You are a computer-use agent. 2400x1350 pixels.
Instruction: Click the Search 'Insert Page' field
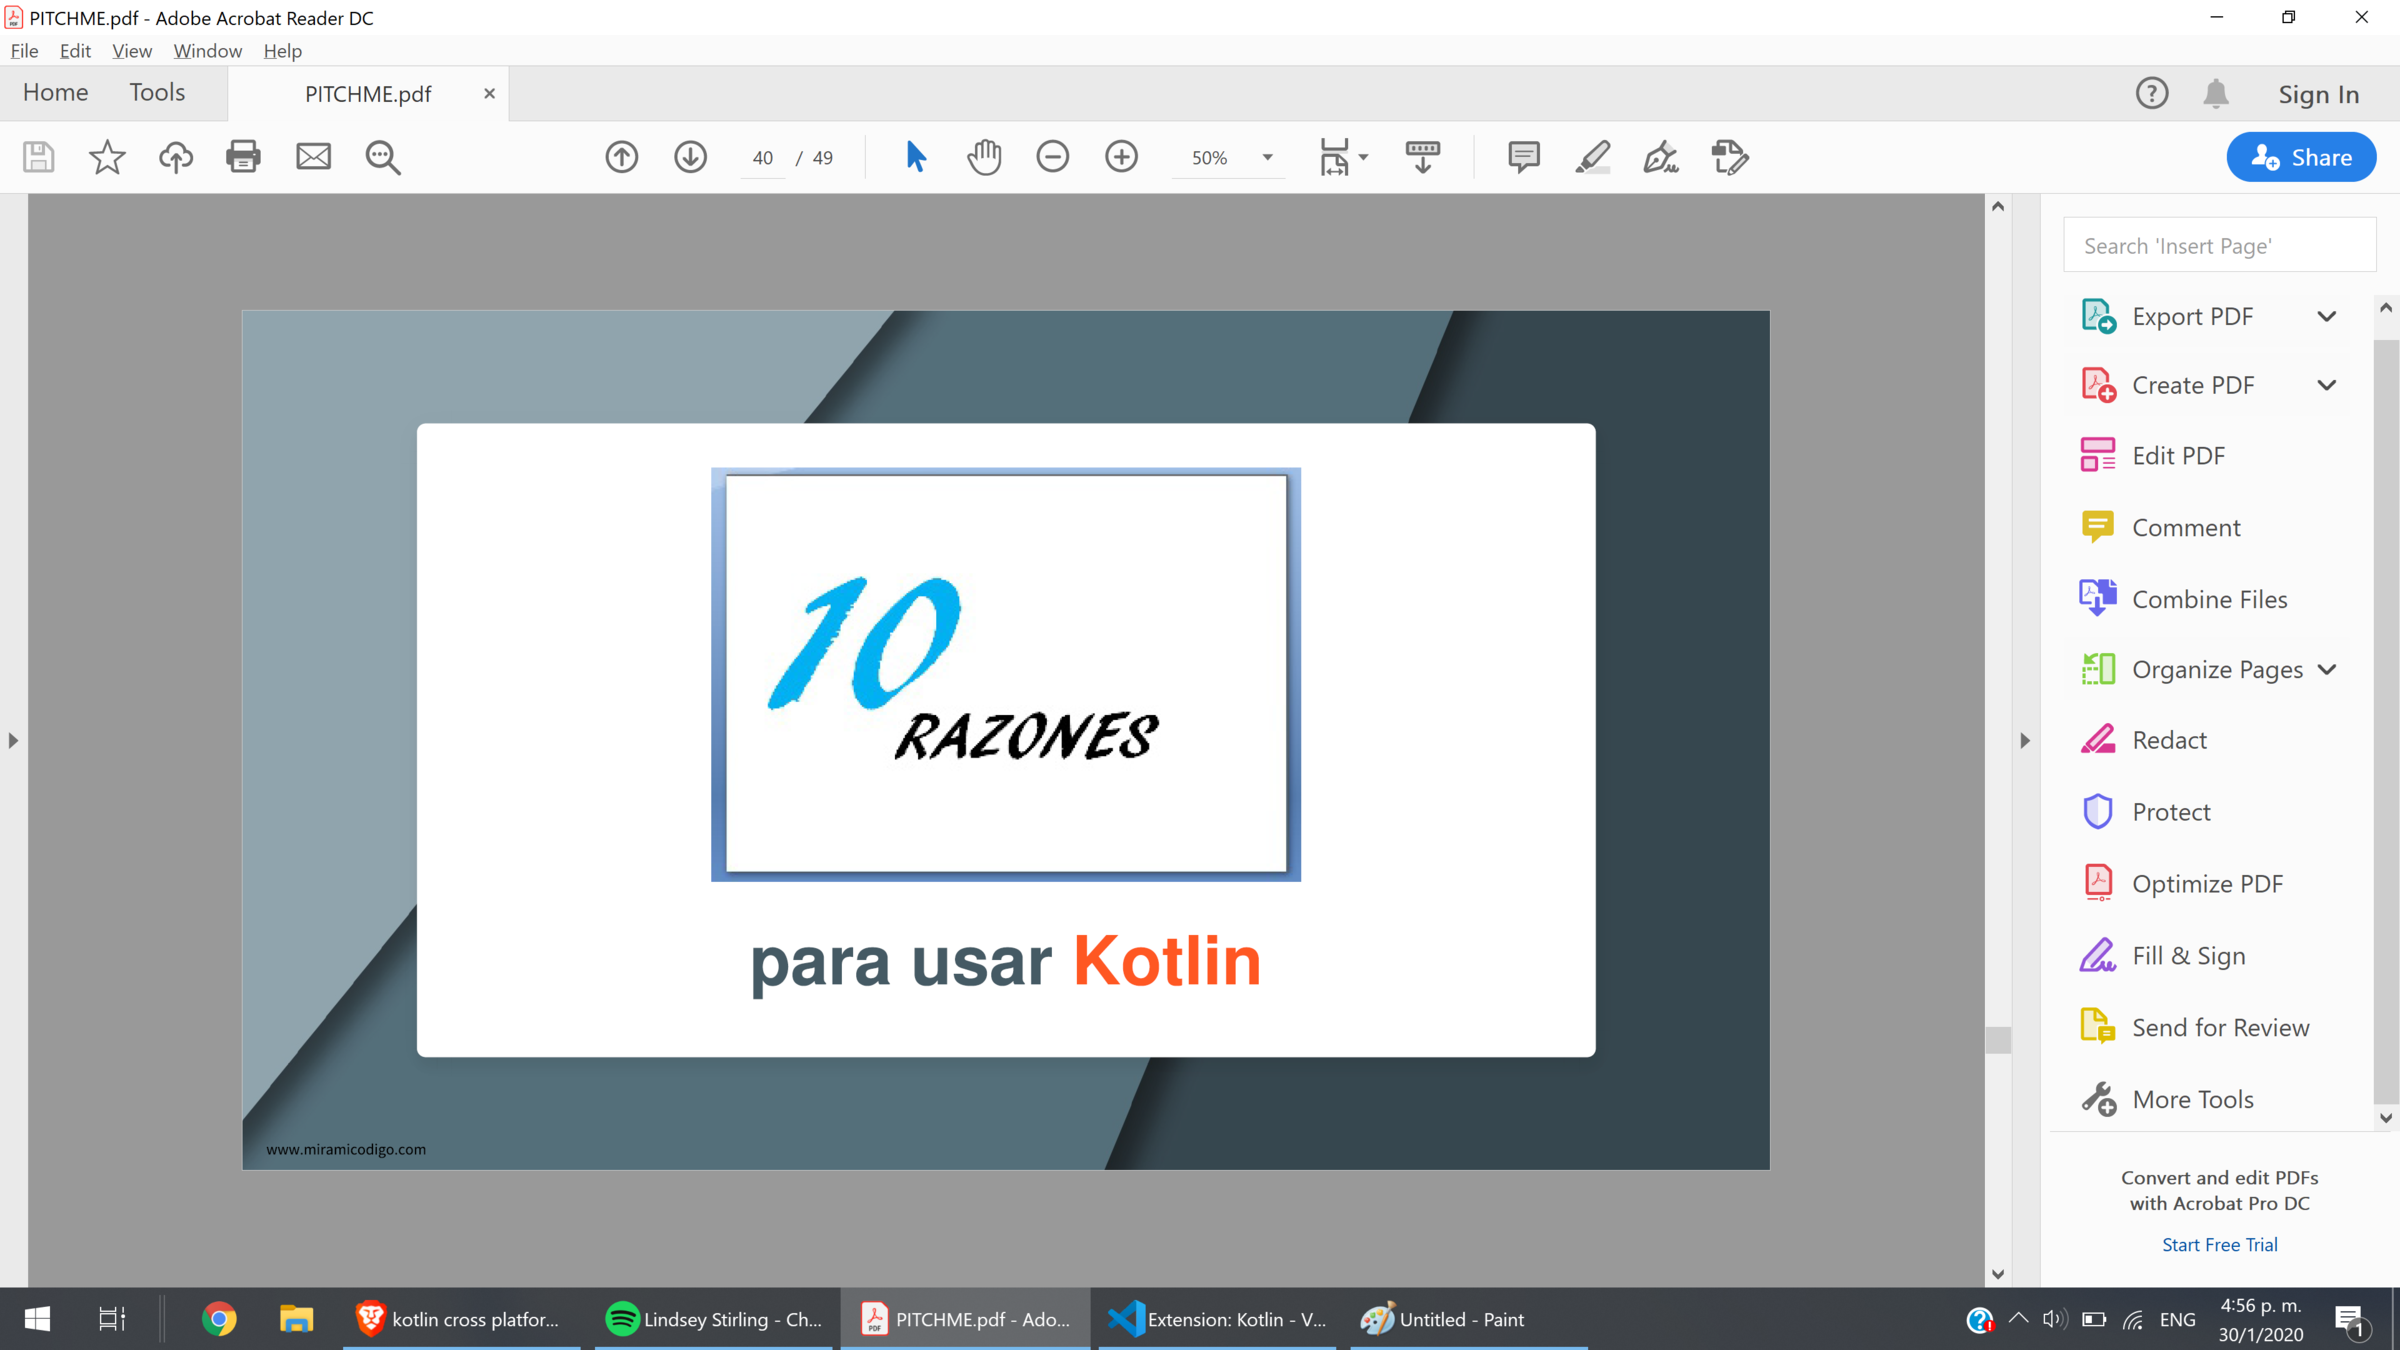pos(2218,246)
